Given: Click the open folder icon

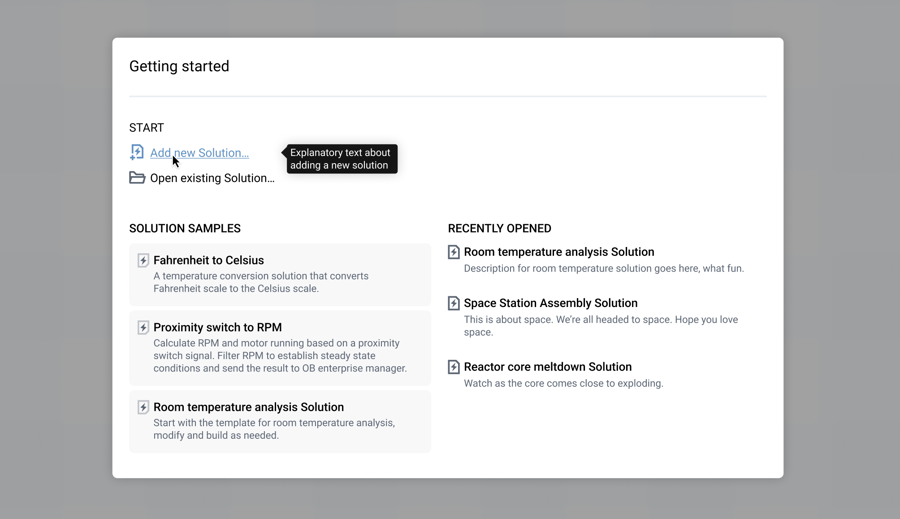Looking at the screenshot, I should point(137,178).
